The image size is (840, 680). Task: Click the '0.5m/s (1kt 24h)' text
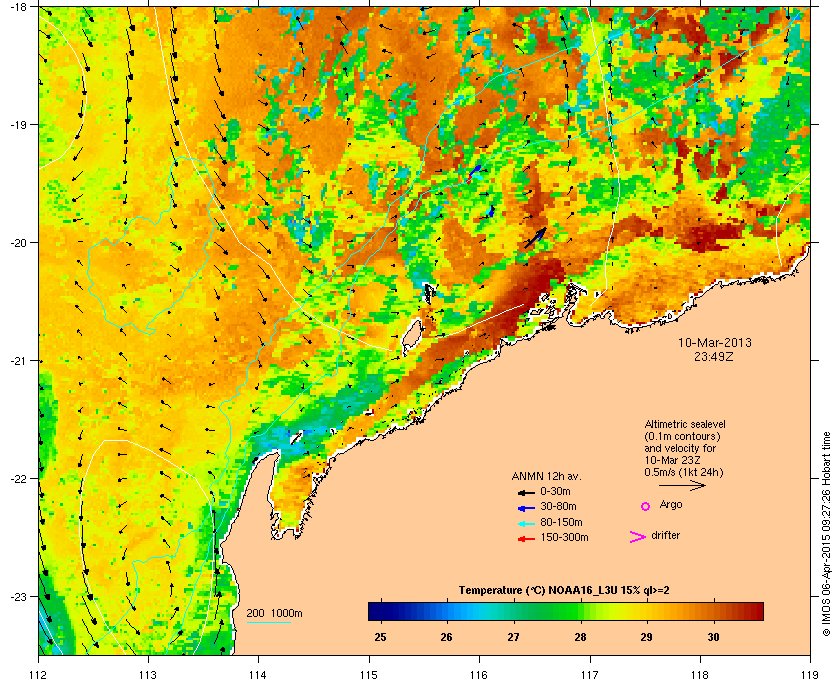tap(684, 473)
